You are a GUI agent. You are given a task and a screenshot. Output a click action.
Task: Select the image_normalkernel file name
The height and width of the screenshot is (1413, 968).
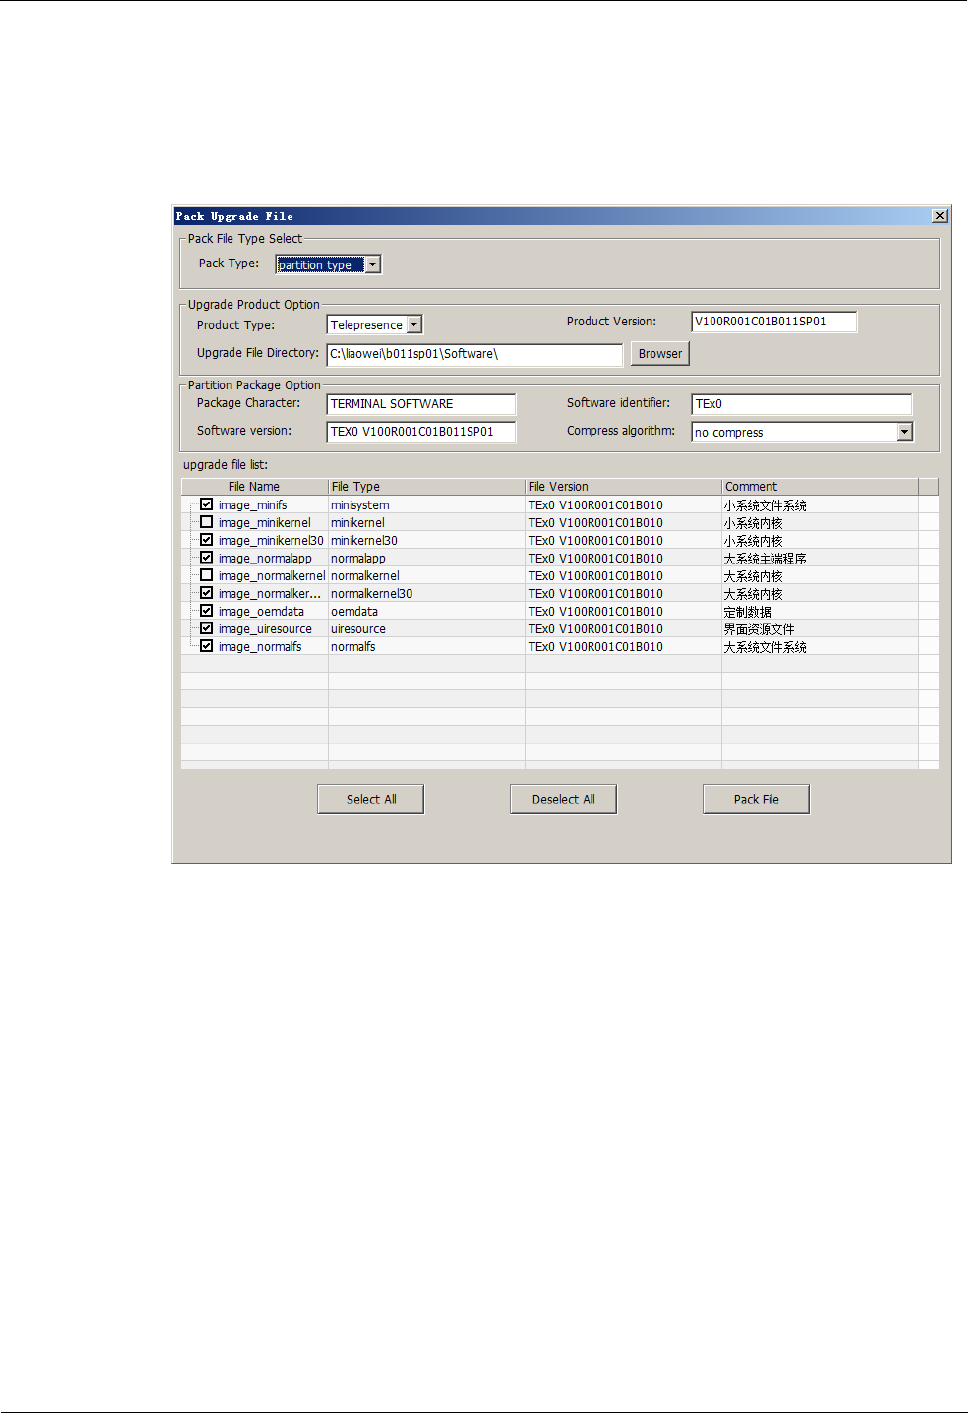pos(272,576)
